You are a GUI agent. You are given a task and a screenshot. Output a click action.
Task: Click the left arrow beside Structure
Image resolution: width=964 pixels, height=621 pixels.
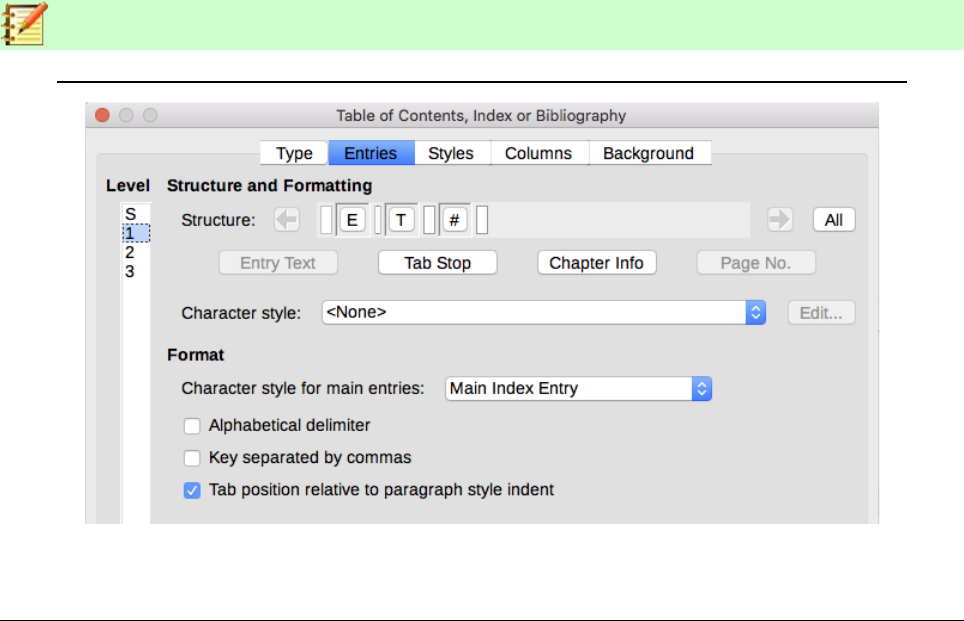pyautogui.click(x=287, y=221)
